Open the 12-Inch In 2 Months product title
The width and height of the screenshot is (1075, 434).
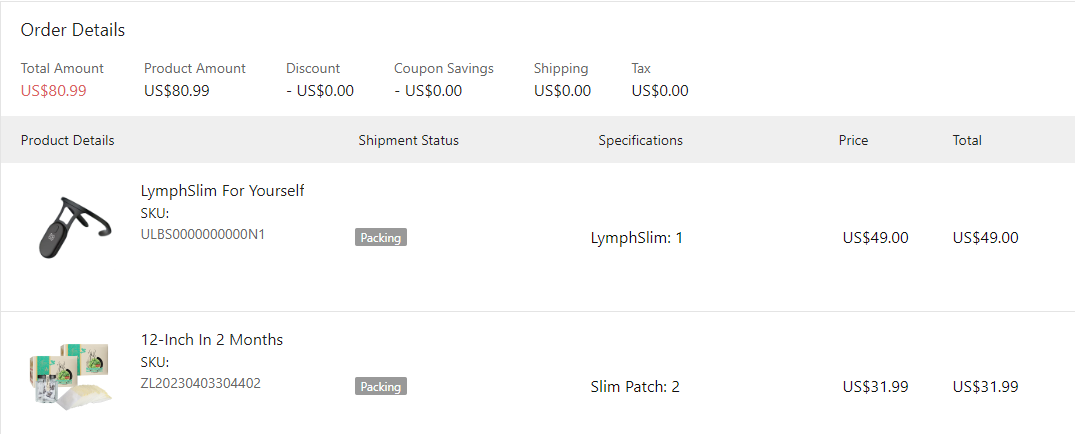(211, 339)
